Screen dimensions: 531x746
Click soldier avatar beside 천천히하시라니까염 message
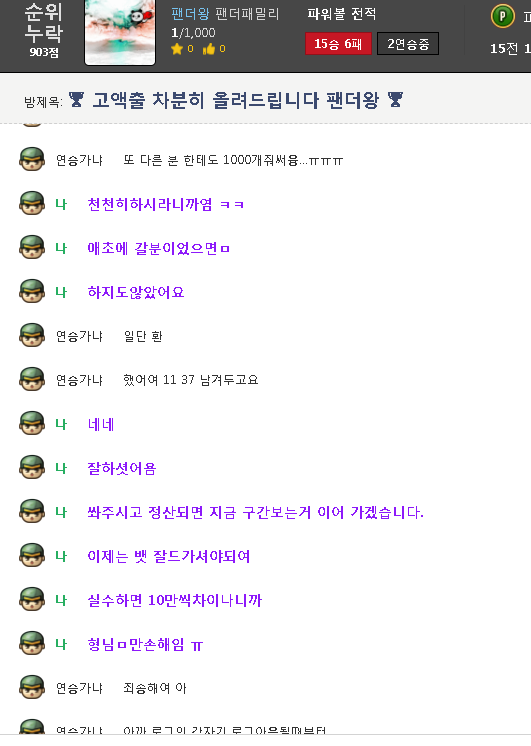point(32,203)
